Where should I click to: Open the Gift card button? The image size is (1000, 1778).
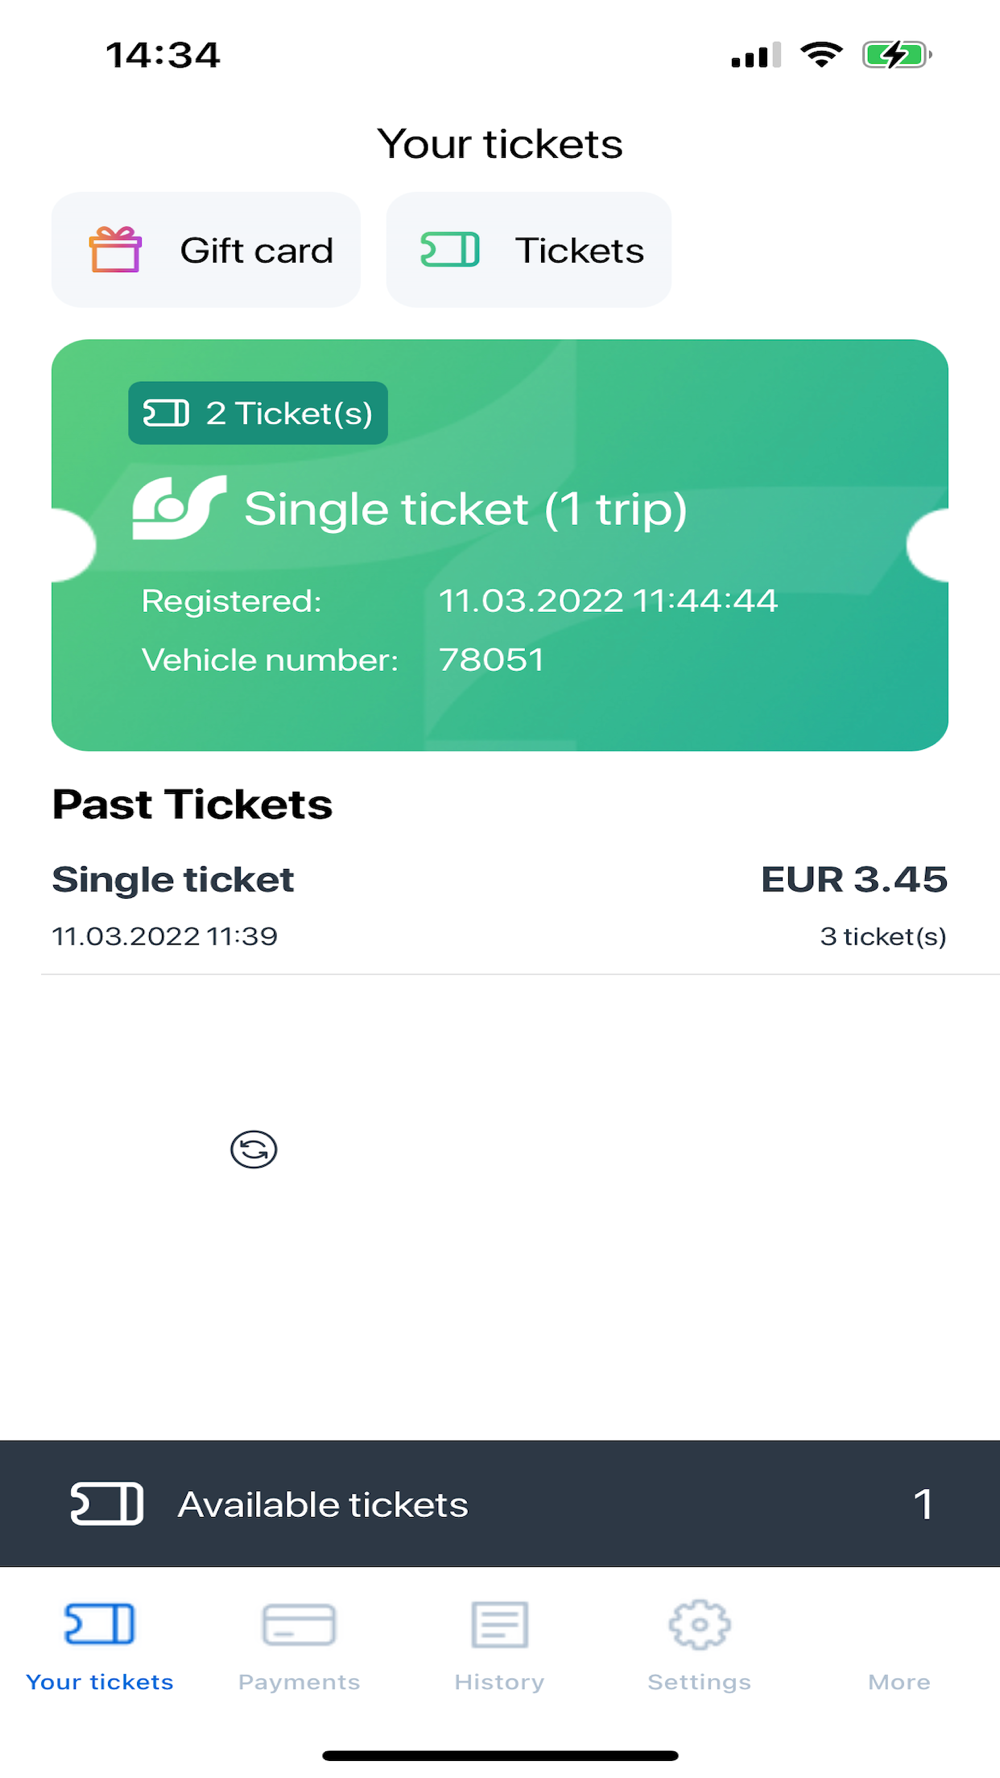pos(206,250)
